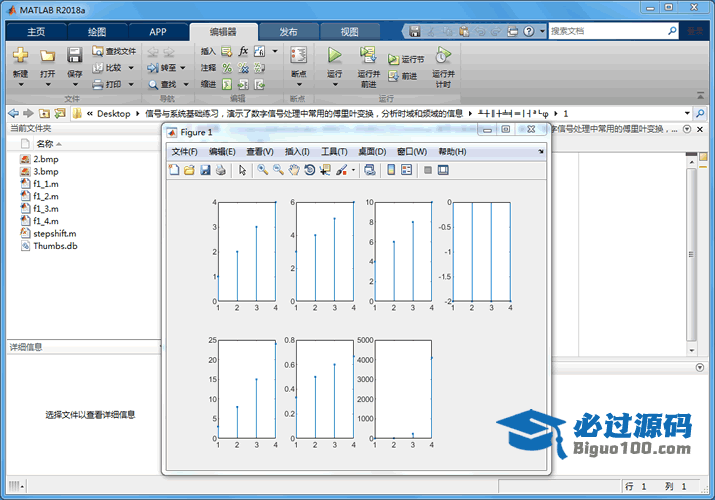The image size is (715, 500).
Task: Click Desktop in the address path
Action: pos(114,113)
